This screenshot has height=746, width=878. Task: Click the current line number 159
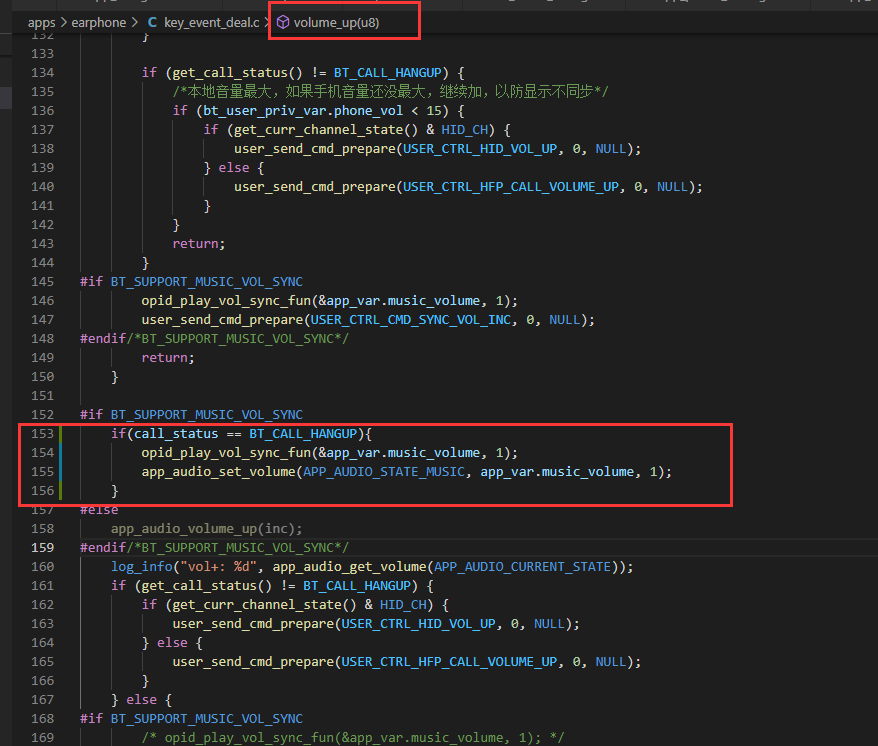[x=43, y=548]
